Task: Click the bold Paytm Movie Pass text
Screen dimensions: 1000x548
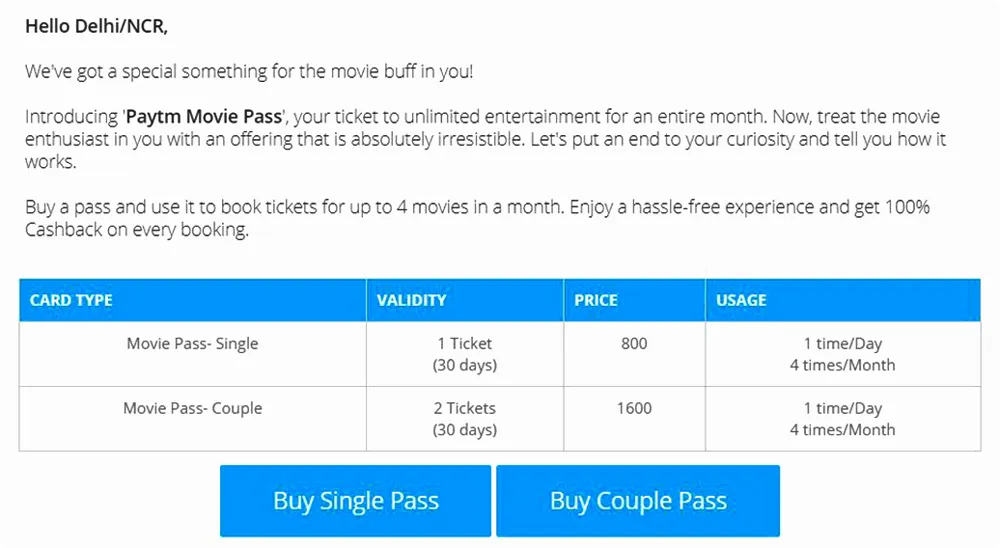Action: (204, 117)
